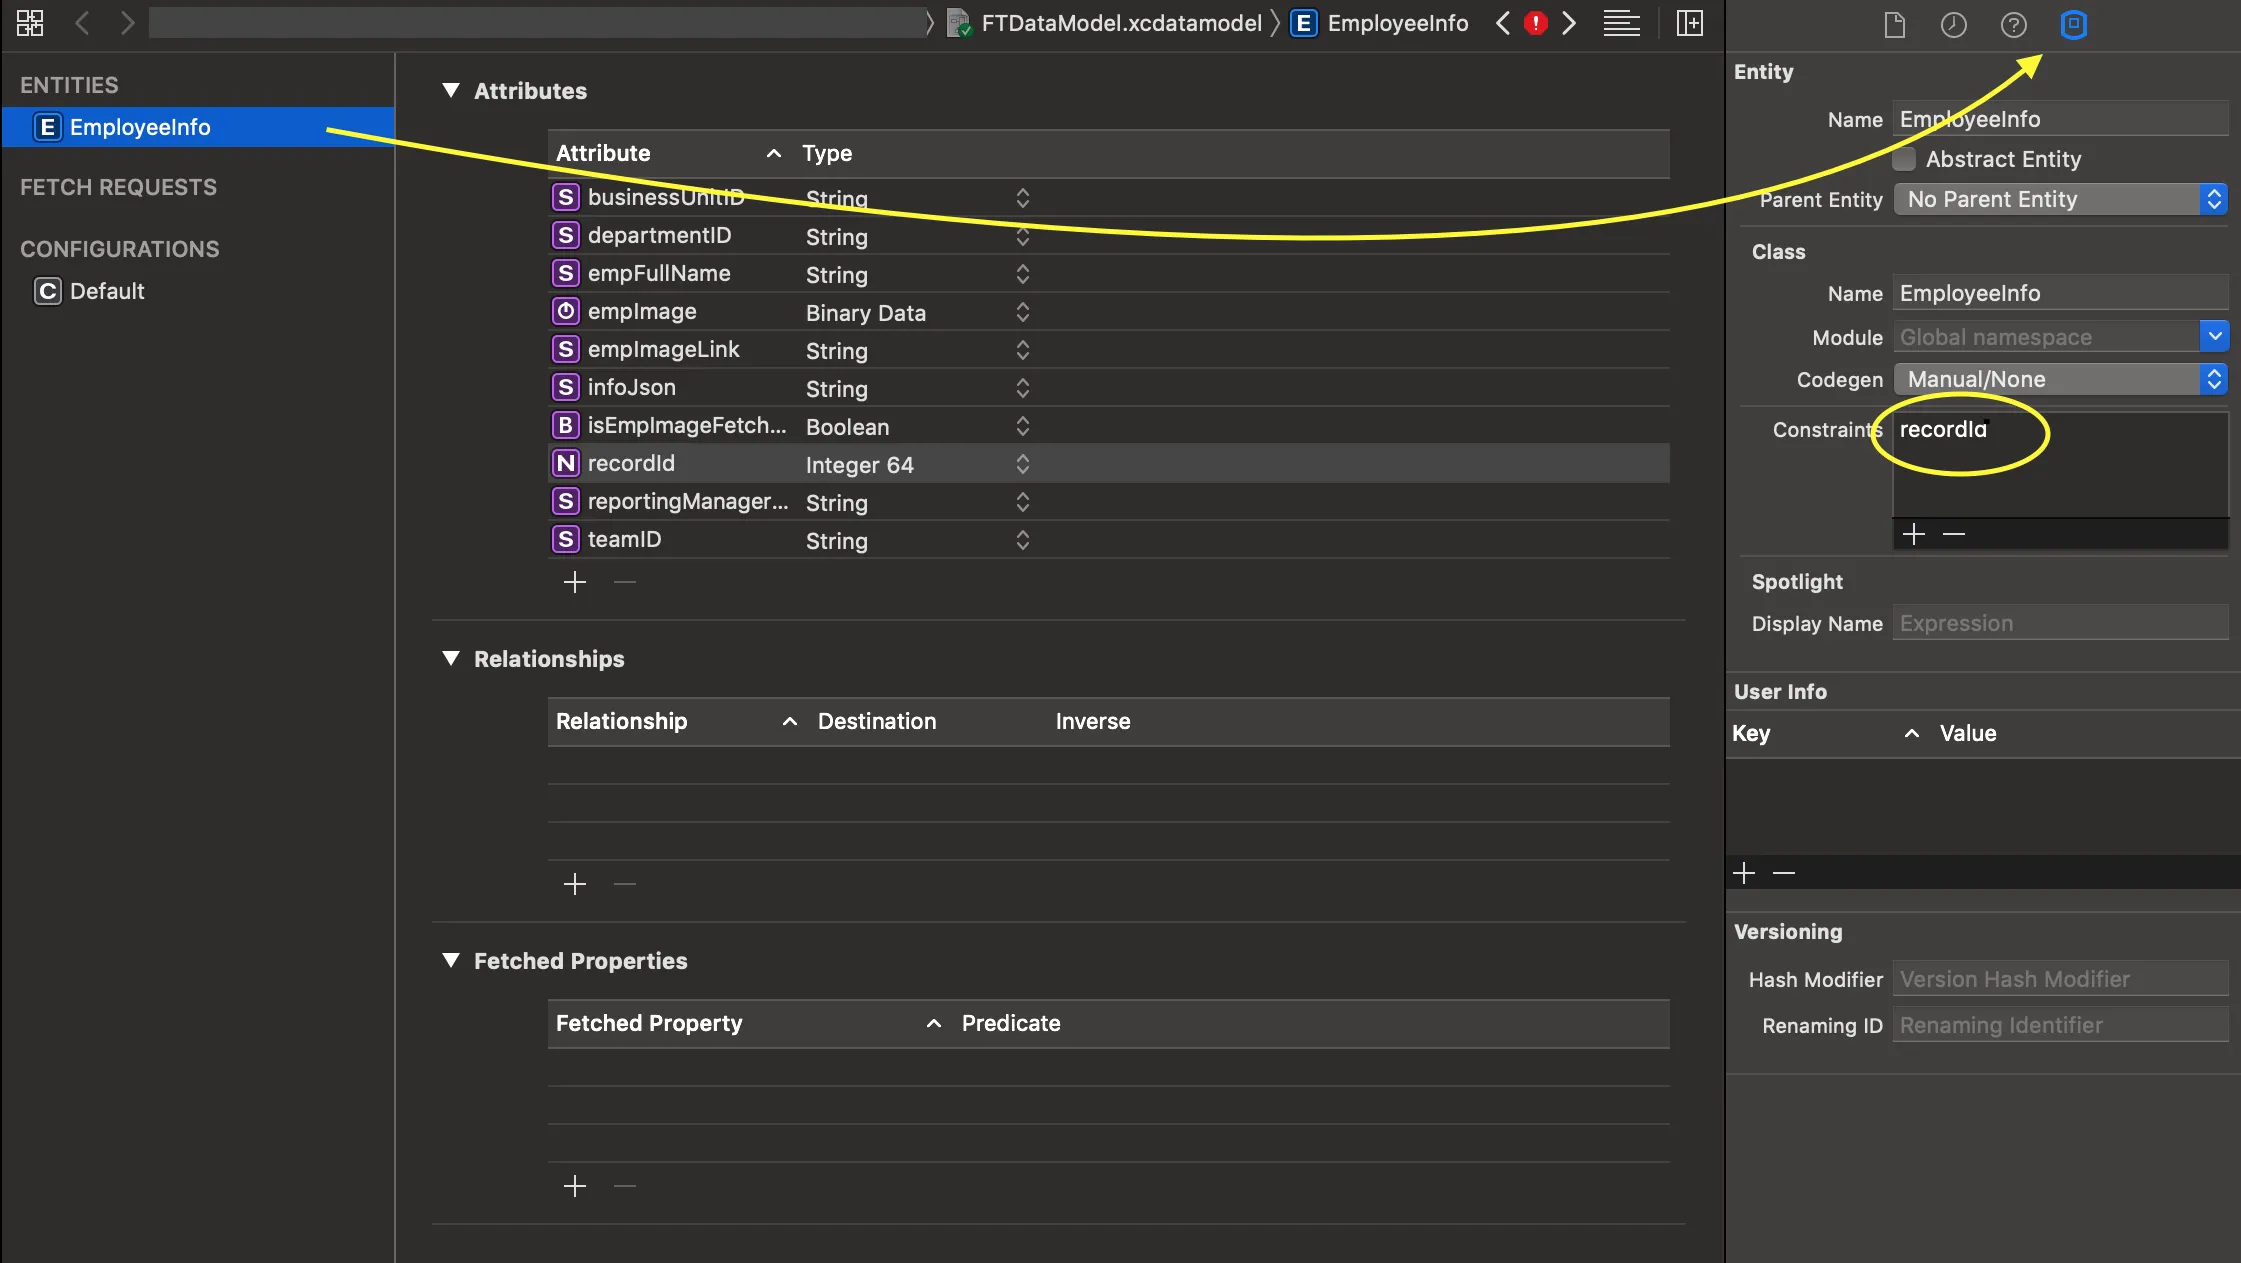This screenshot has height=1263, width=2241.
Task: Open the Codegen dropdown
Action: (x=2060, y=379)
